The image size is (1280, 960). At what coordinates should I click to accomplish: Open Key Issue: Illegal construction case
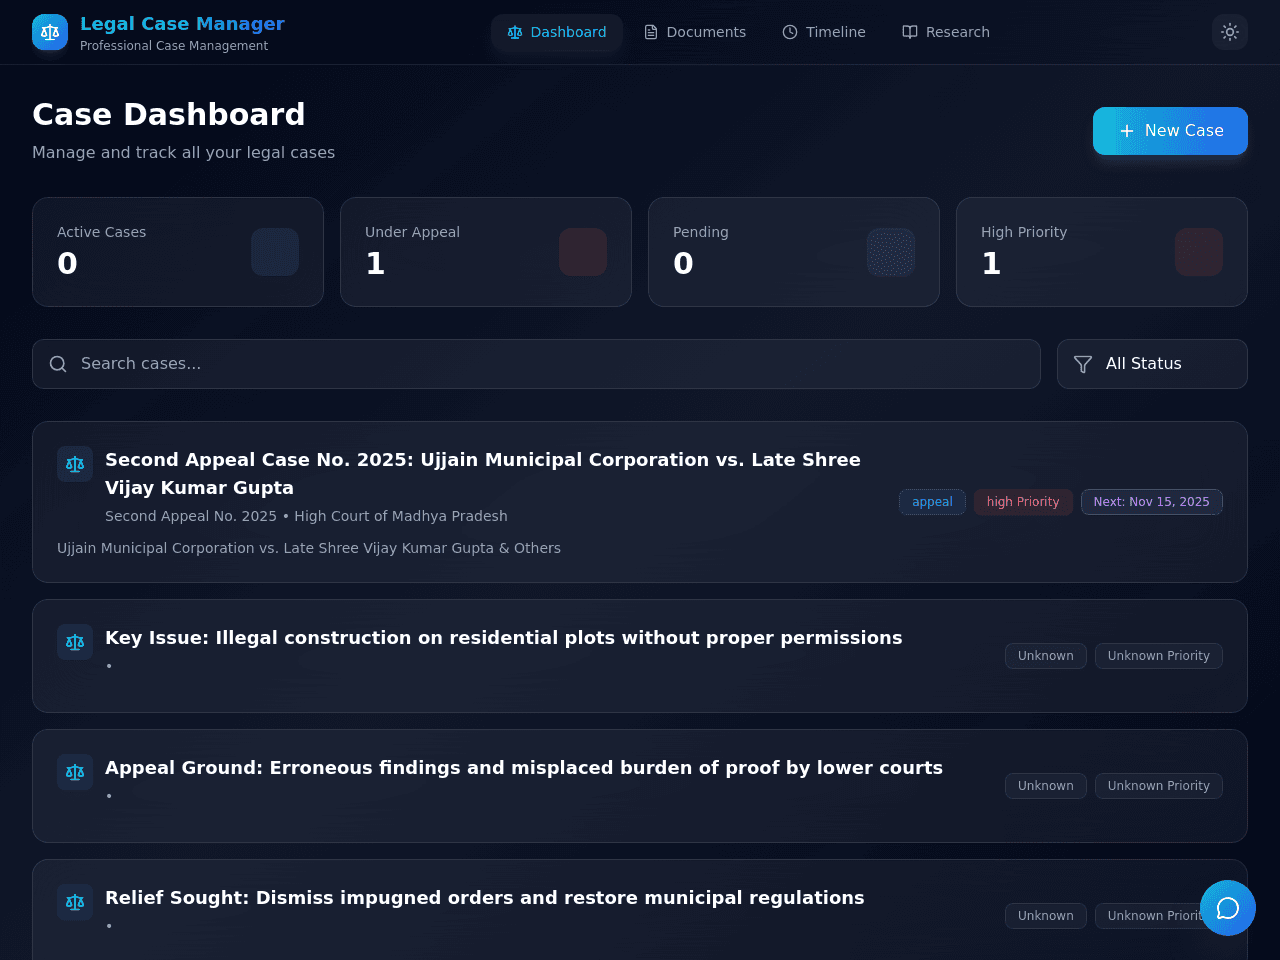point(504,638)
